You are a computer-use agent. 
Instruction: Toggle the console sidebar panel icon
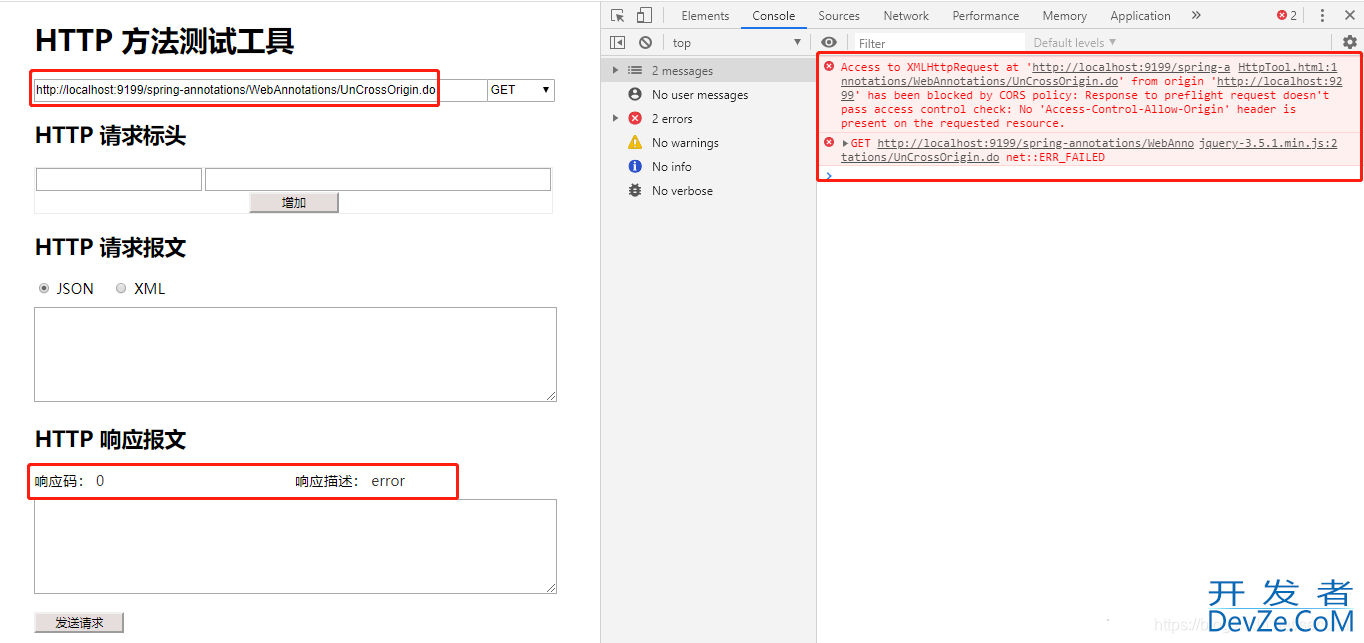point(617,42)
